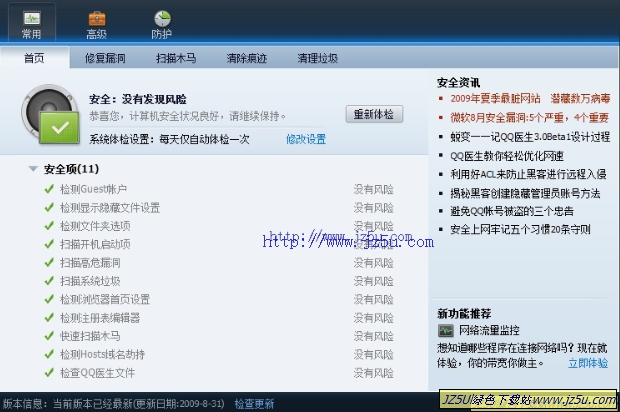620x412 pixels.
Task: Switch to the 修复漏洞 tab
Action: click(x=105, y=59)
